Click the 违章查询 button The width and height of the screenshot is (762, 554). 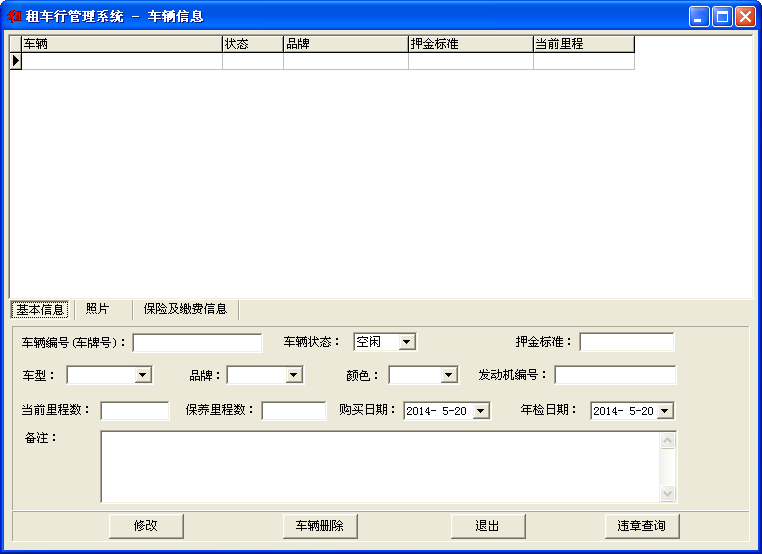point(642,526)
